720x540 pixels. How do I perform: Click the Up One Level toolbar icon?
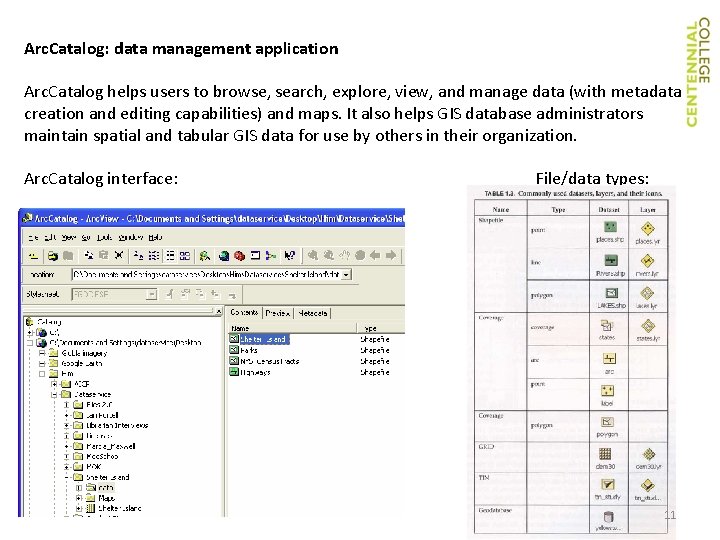34,256
